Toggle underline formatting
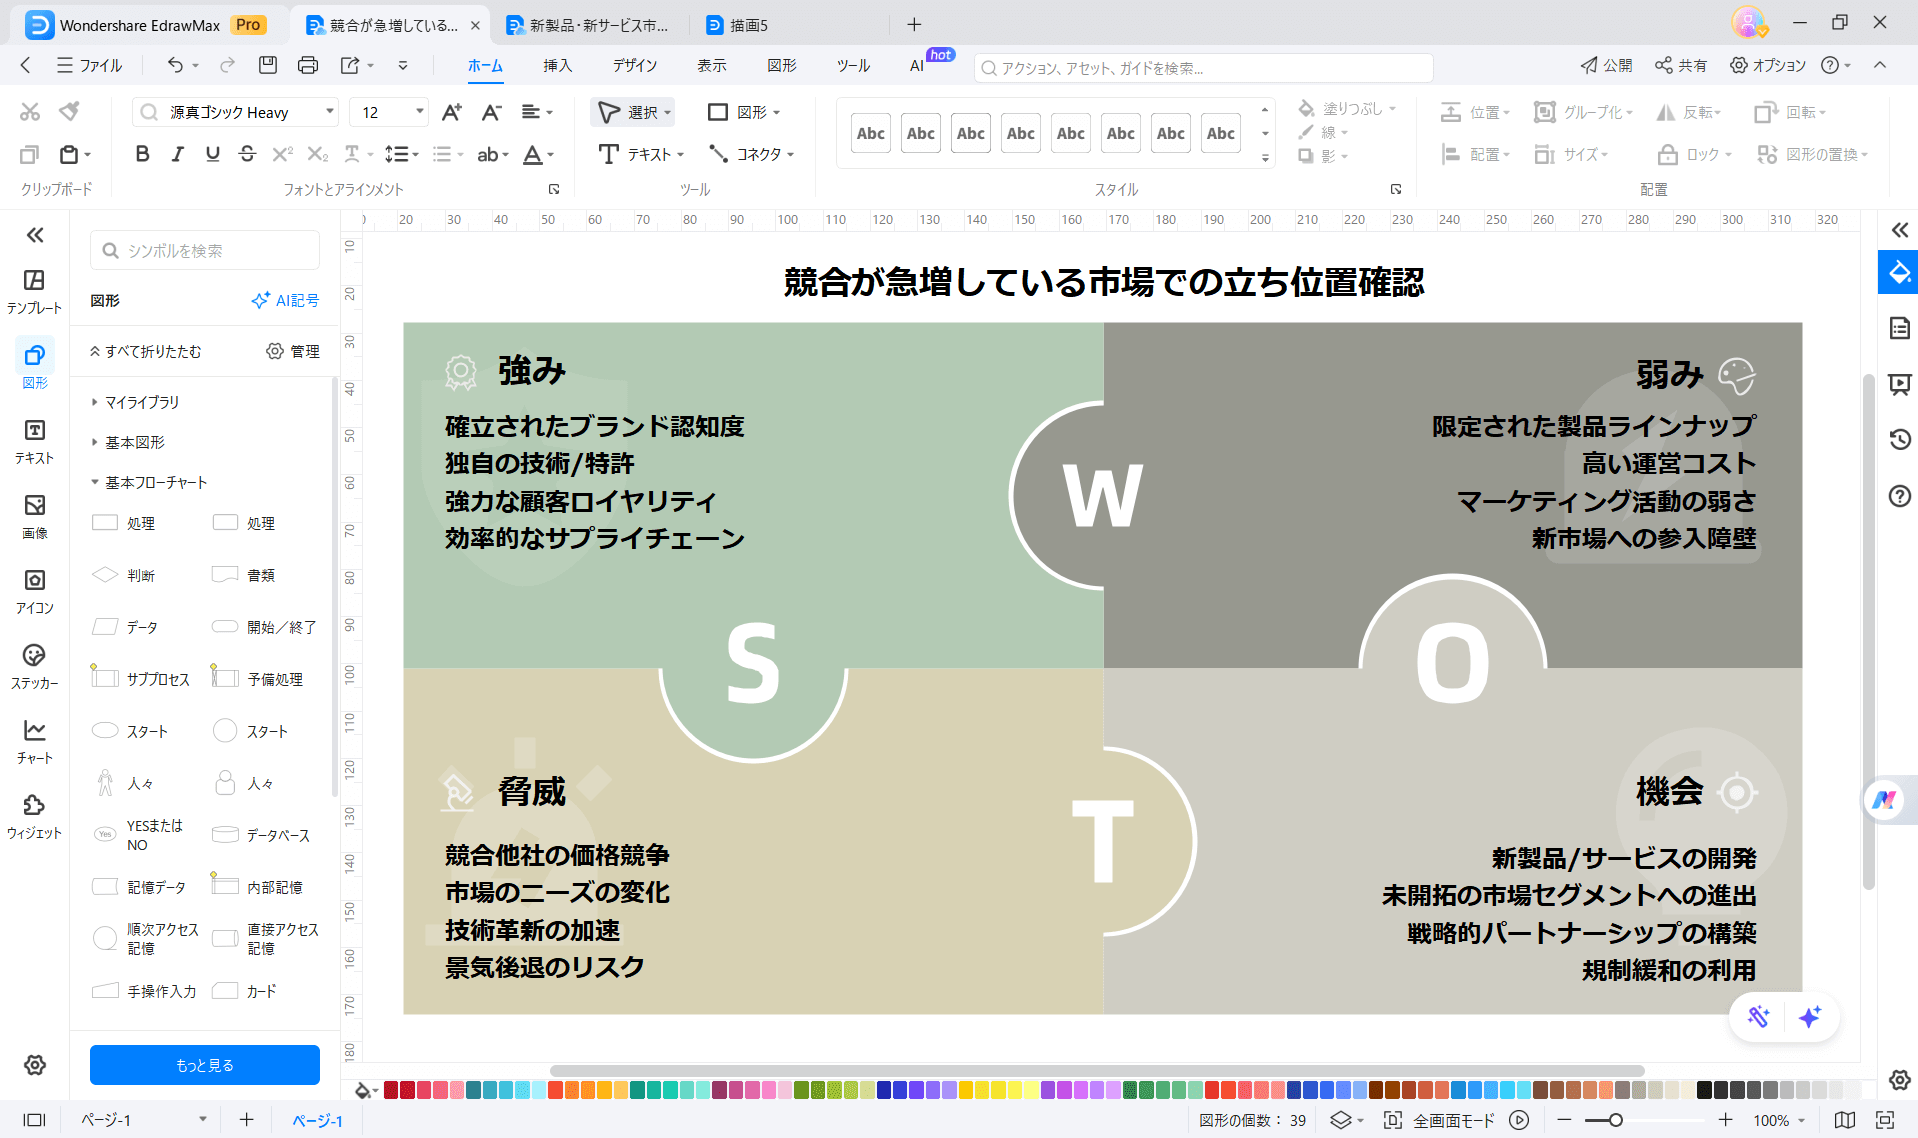The width and height of the screenshot is (1918, 1138). coord(211,154)
